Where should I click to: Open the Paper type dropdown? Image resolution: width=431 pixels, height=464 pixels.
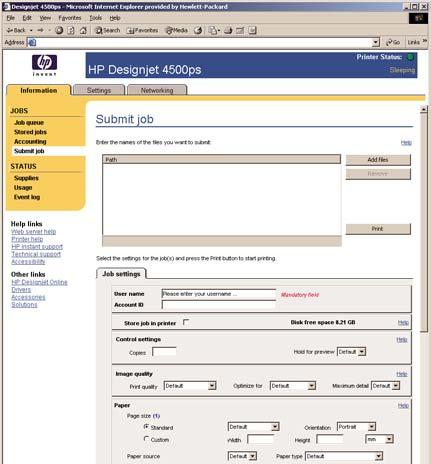point(344,456)
